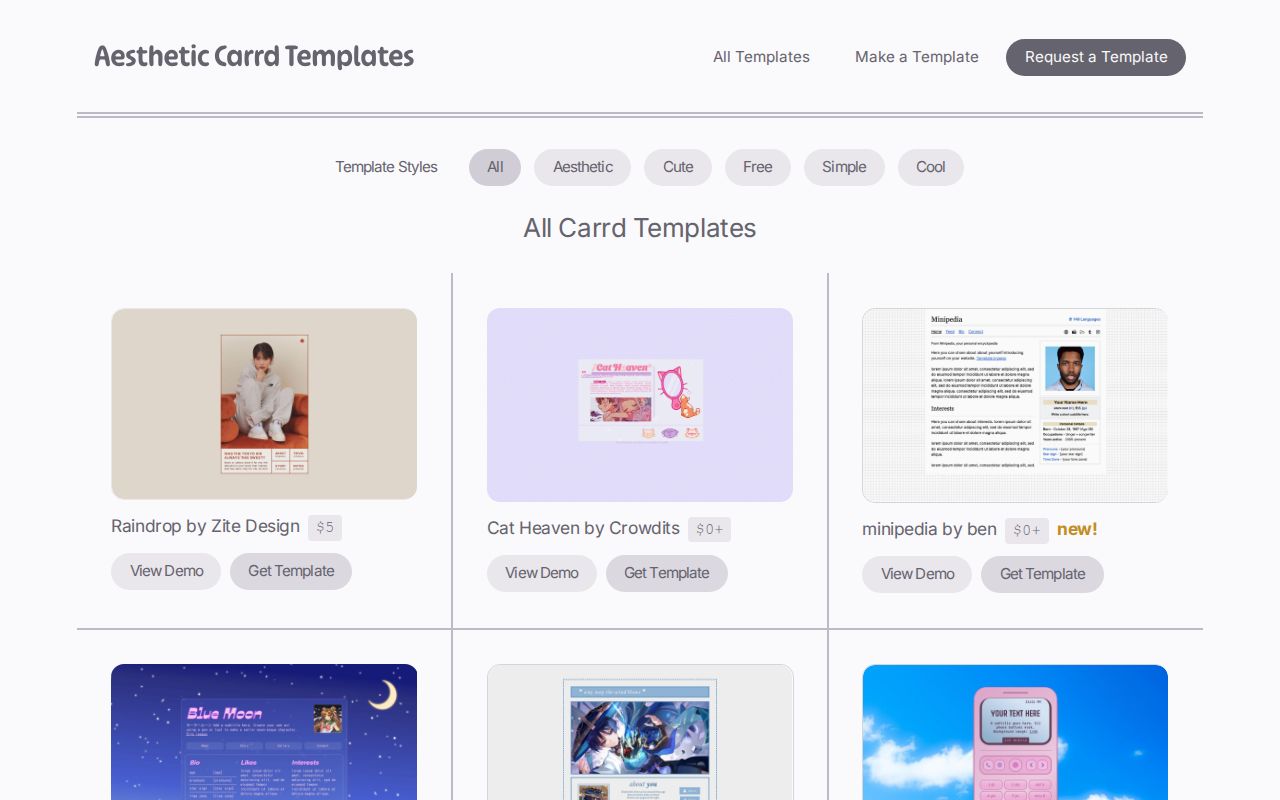This screenshot has width=1280, height=800.
Task: Open the Aesthetic Carrd Templates site title
Action: coord(254,57)
